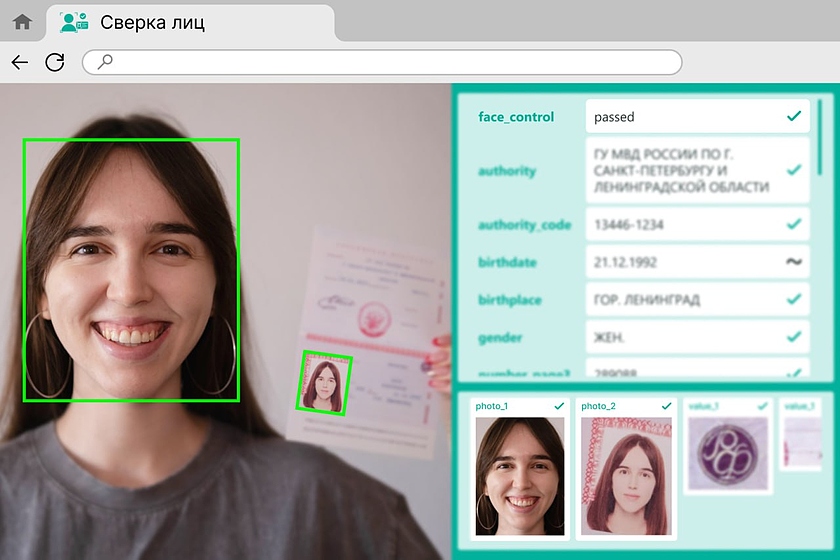Open the photo_1 selfie thumbnail
Viewport: 840px width, 560px height.
pyautogui.click(x=519, y=475)
